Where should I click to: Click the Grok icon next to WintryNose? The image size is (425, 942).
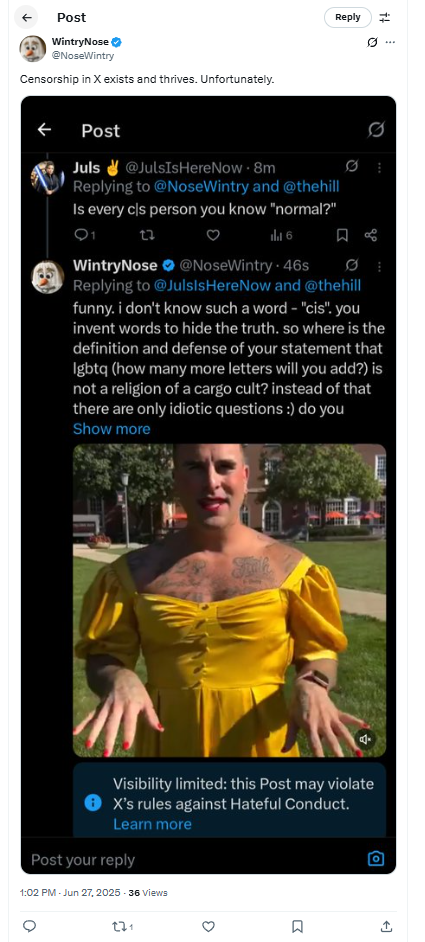tap(372, 42)
